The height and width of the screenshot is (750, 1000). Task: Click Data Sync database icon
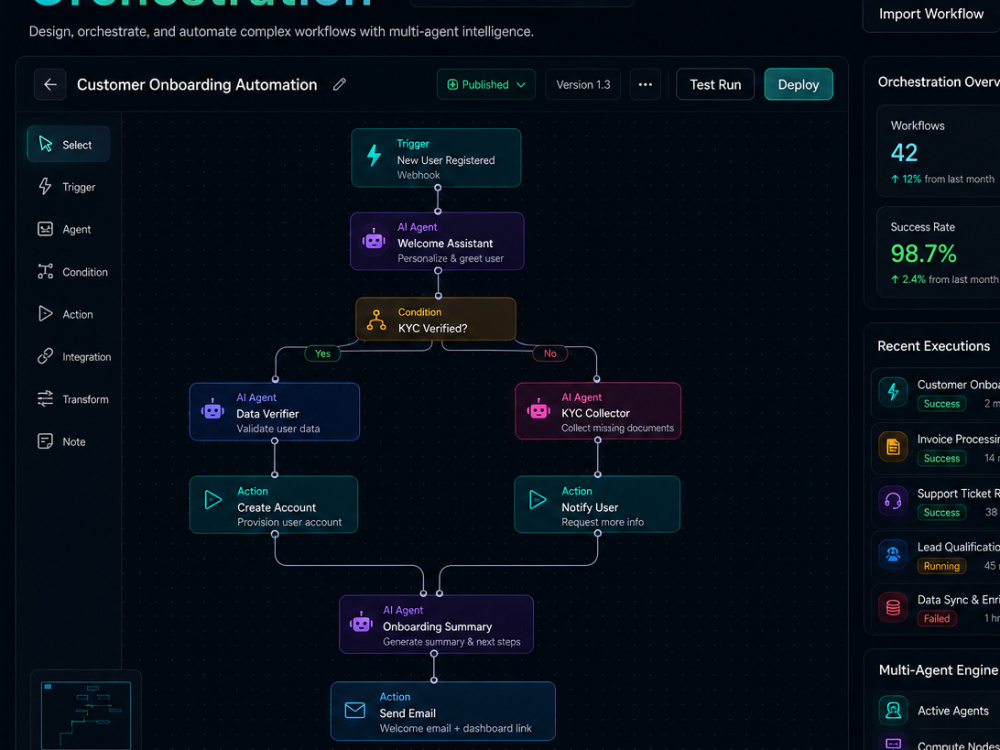[x=893, y=607]
